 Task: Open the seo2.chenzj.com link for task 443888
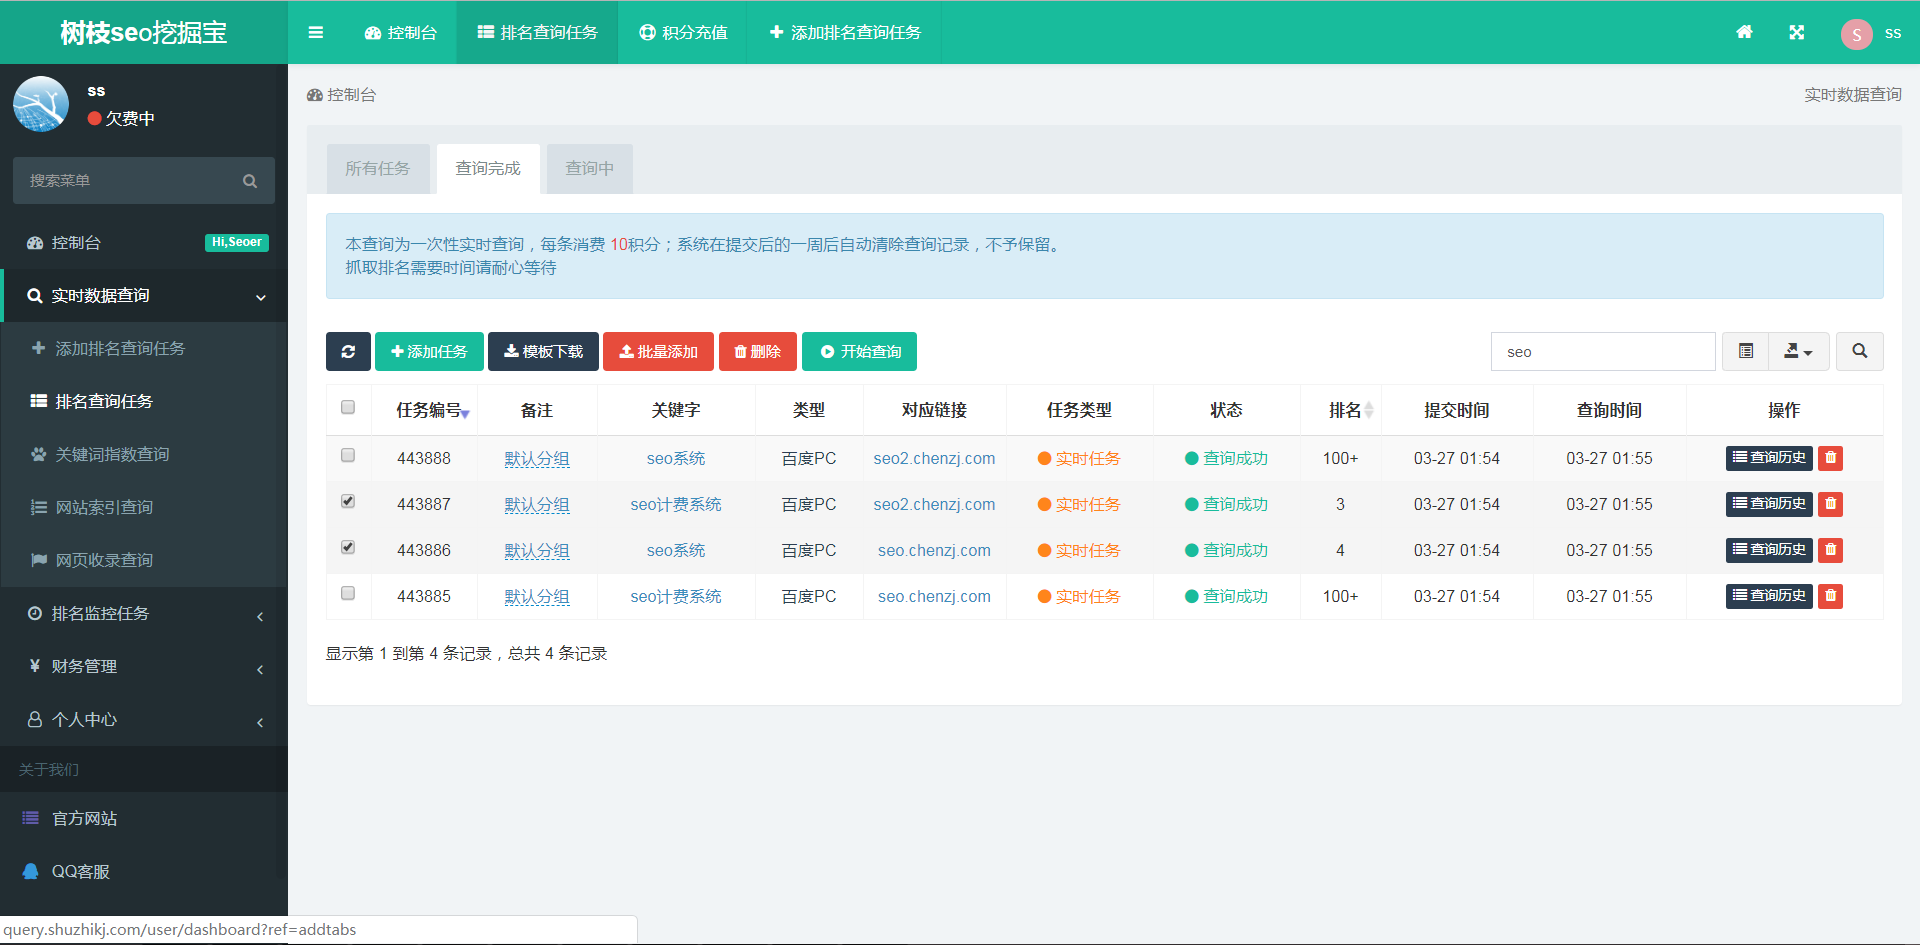(x=934, y=459)
